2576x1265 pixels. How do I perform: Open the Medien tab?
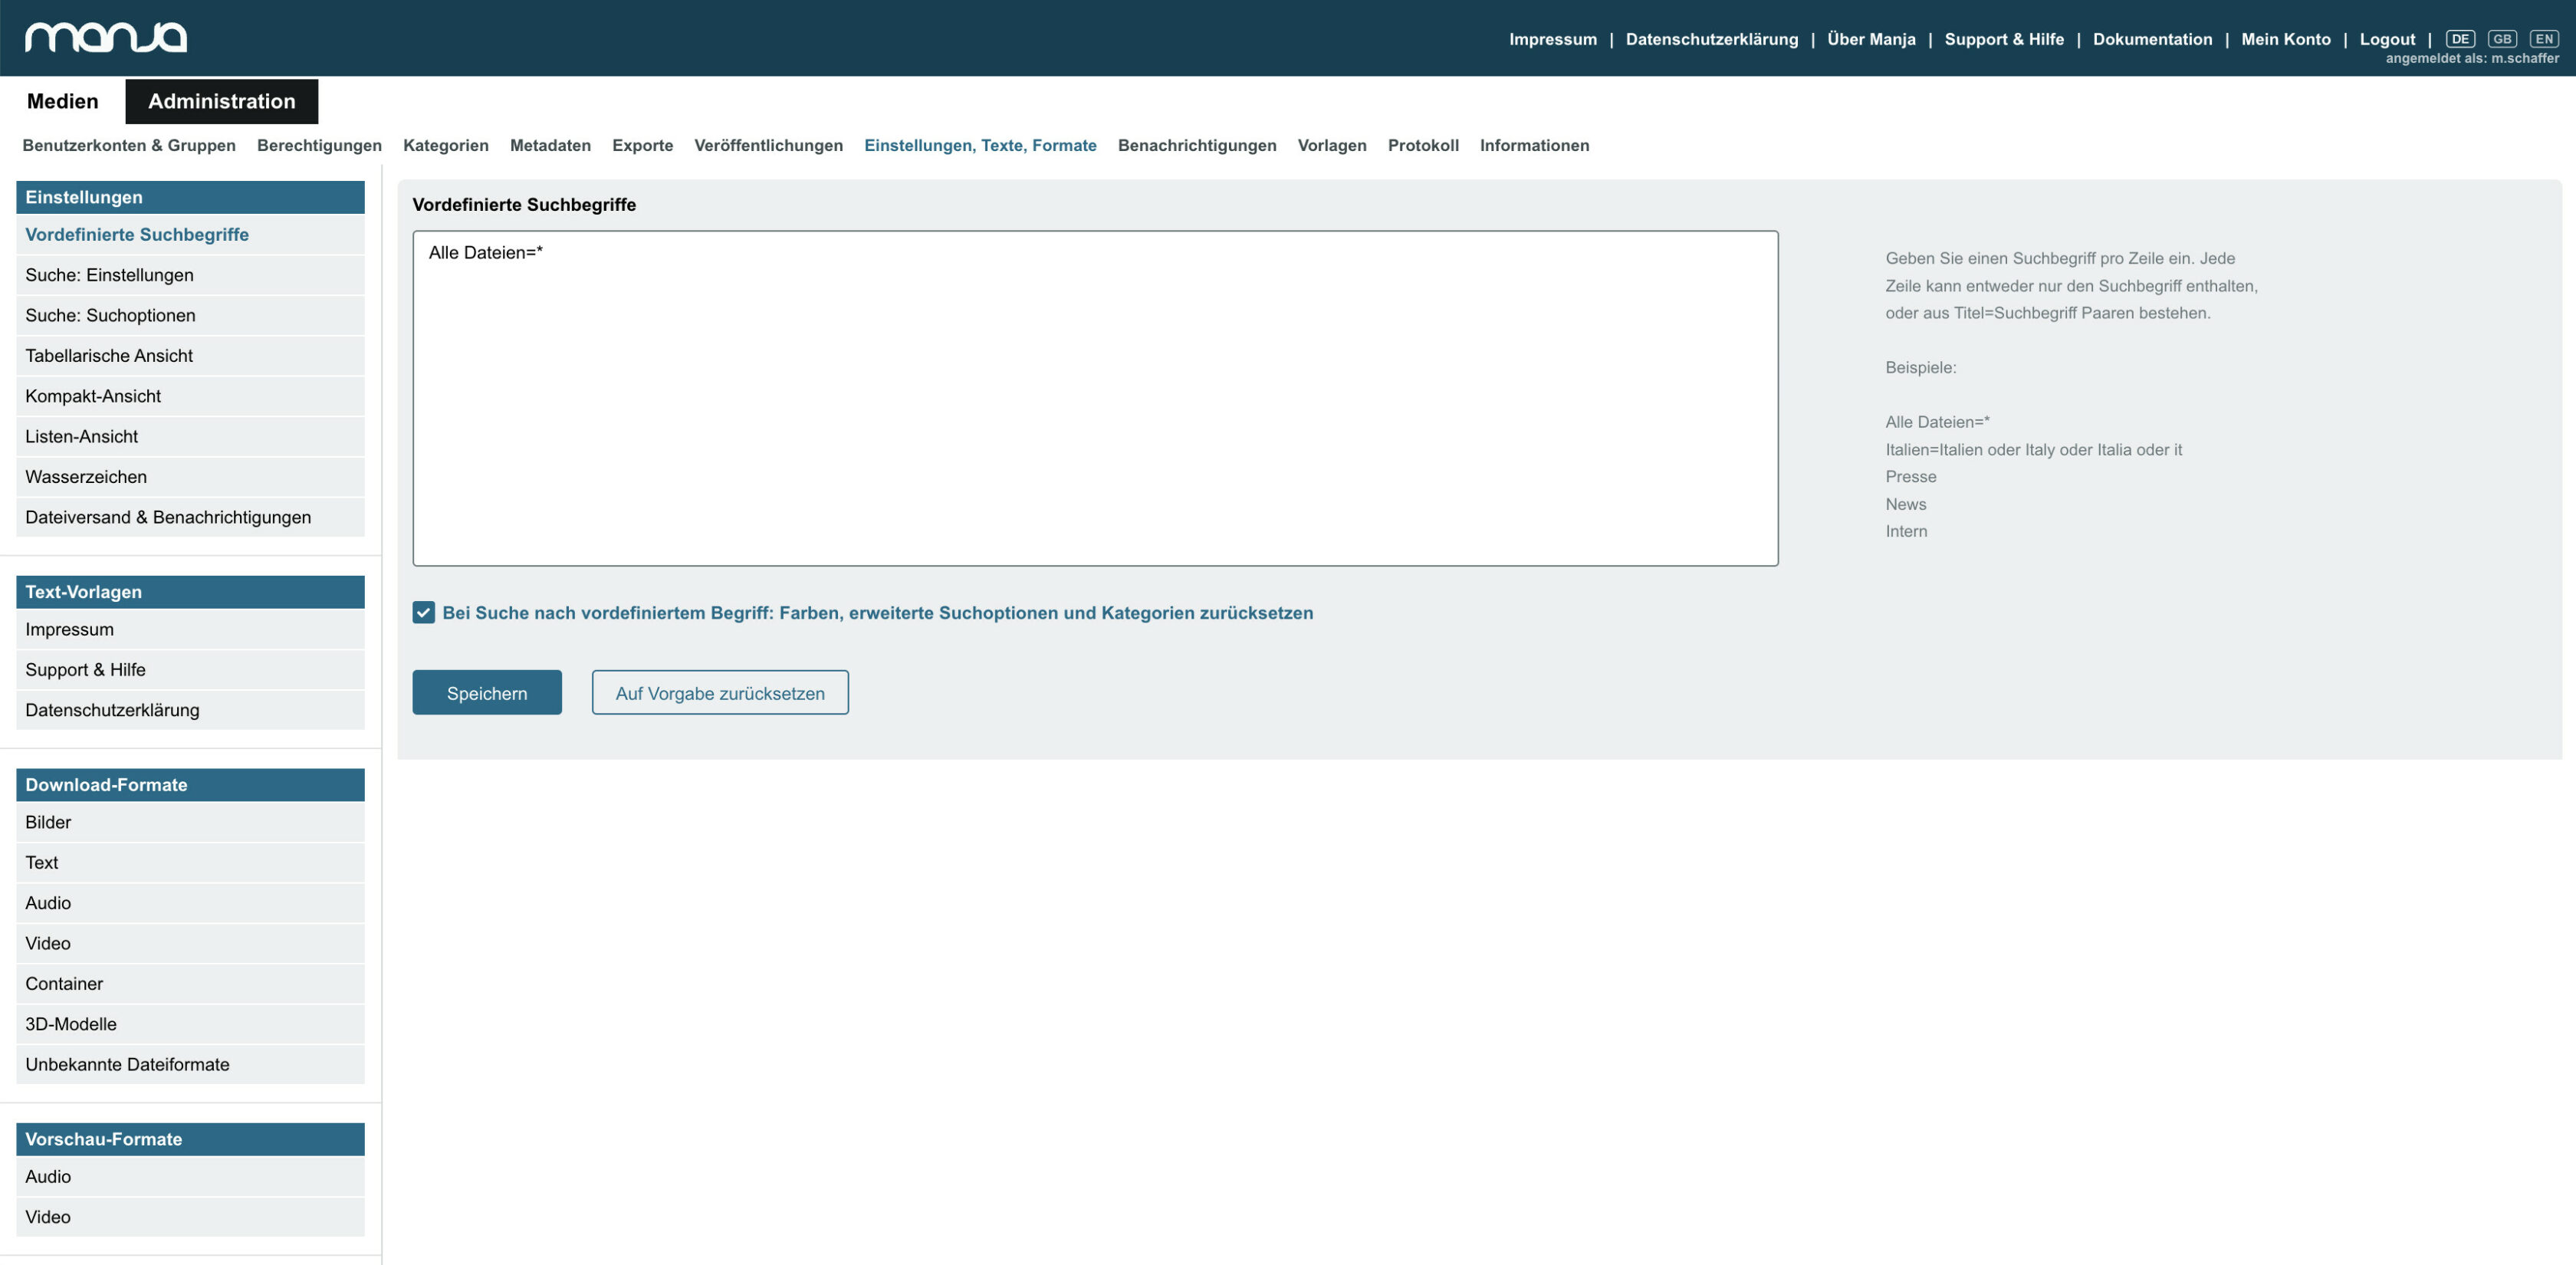coord(63,101)
